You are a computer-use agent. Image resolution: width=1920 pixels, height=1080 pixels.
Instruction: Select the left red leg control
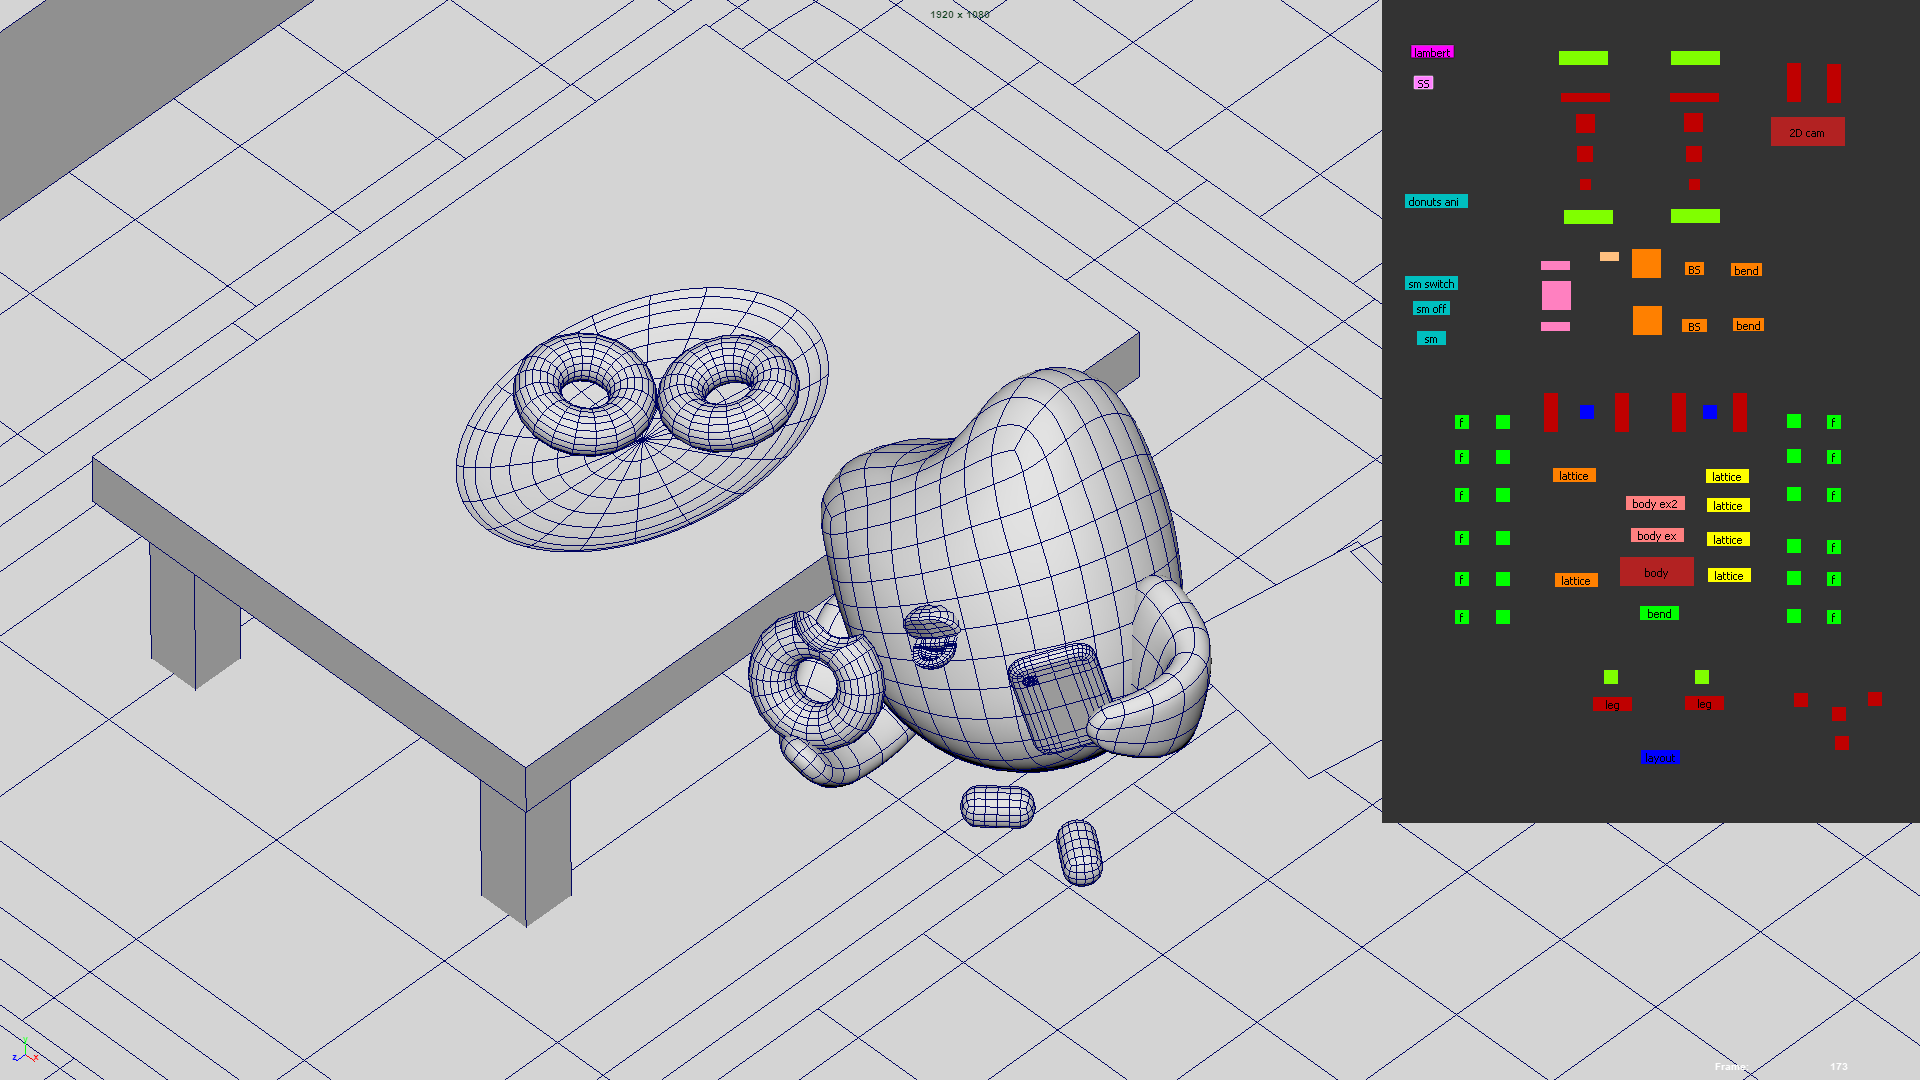click(x=1612, y=705)
